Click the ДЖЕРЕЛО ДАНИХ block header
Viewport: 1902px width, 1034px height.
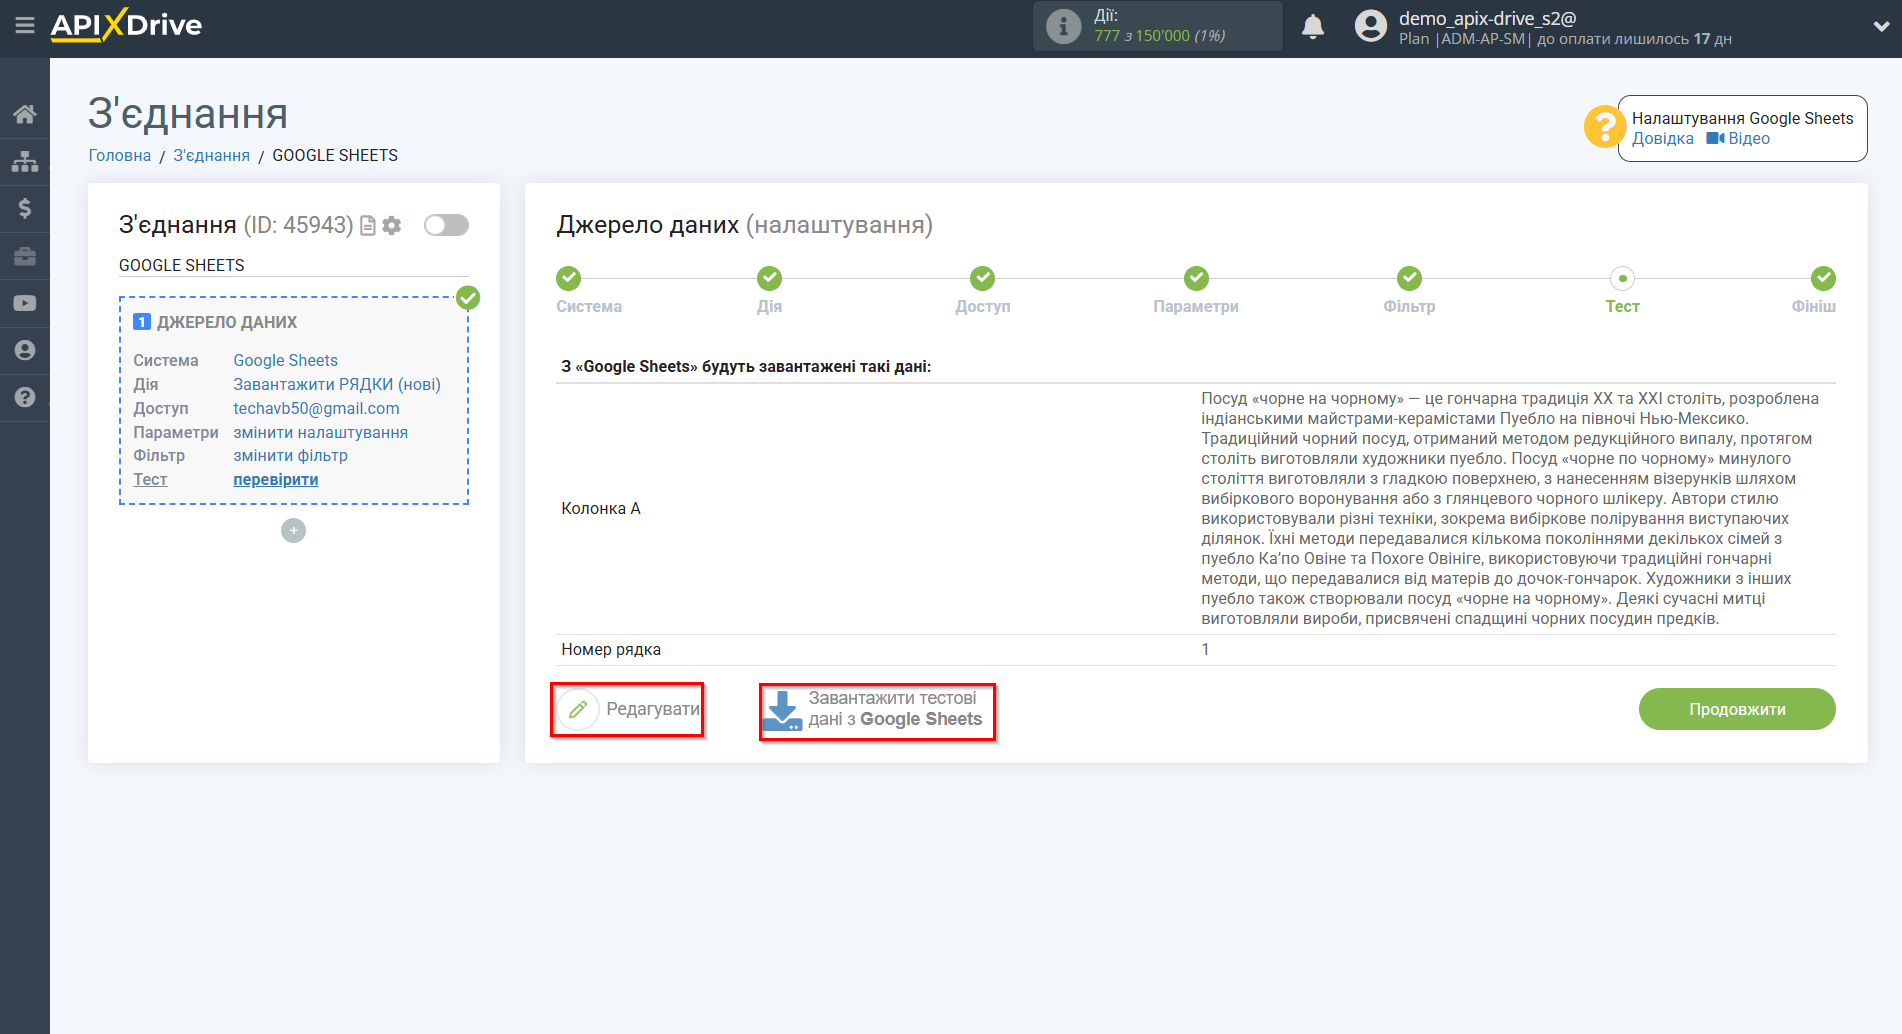click(227, 322)
